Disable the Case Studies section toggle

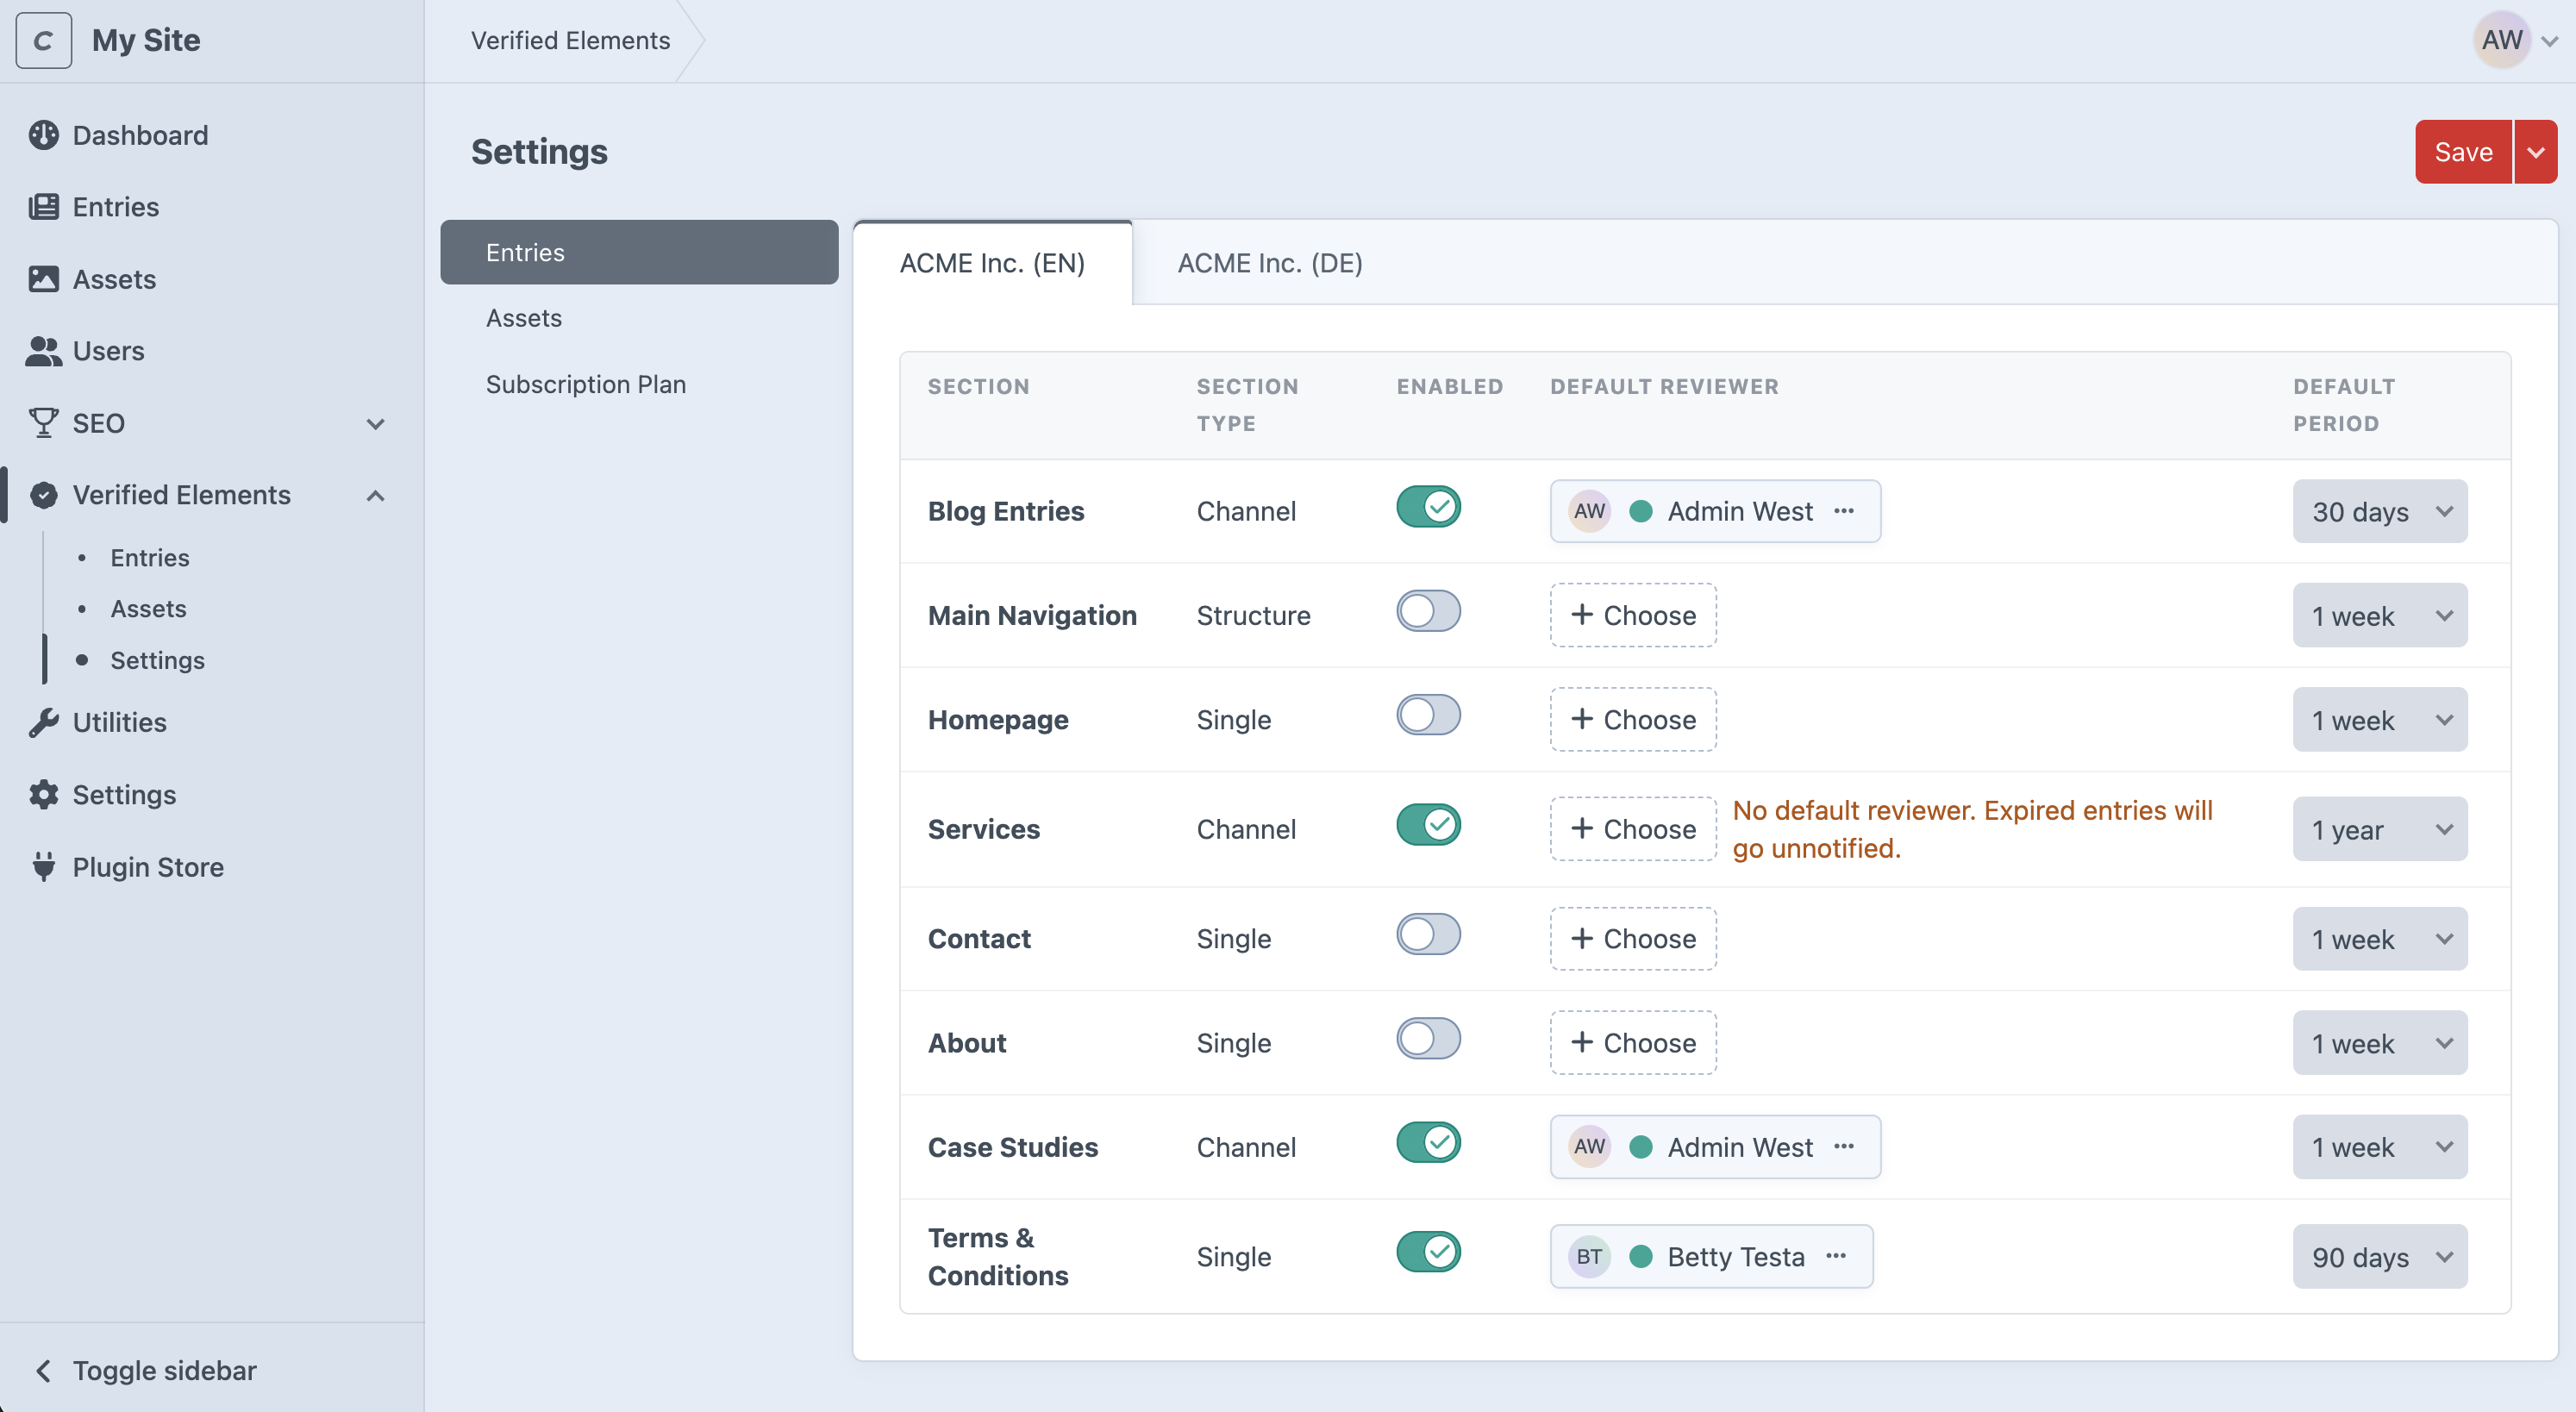click(1428, 1142)
